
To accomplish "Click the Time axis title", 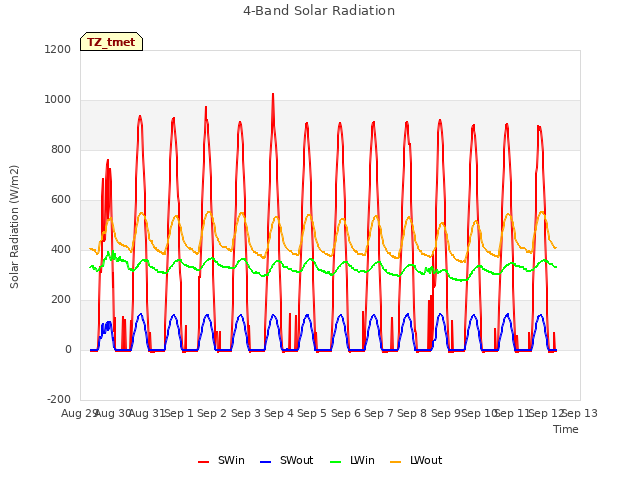I will point(566,429).
